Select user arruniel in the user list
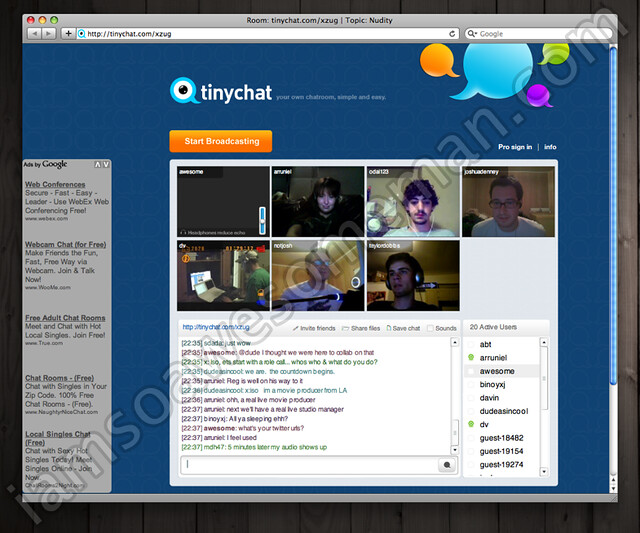Image resolution: width=640 pixels, height=533 pixels. [x=493, y=358]
